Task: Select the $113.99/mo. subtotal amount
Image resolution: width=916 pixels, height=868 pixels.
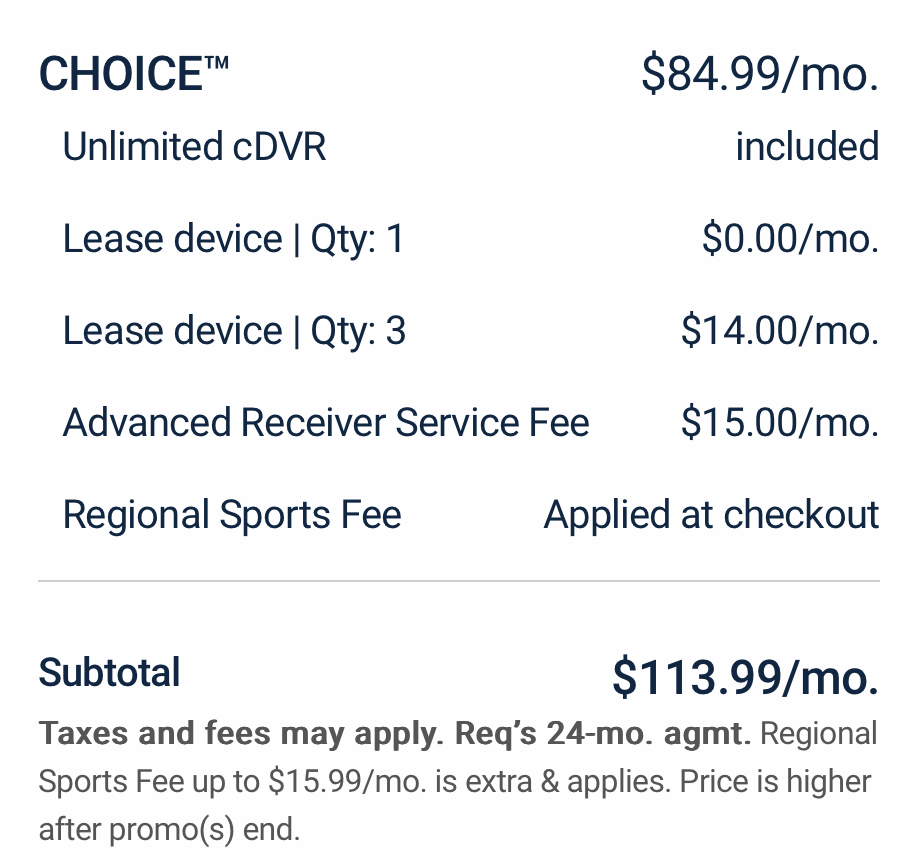Action: tap(745, 677)
